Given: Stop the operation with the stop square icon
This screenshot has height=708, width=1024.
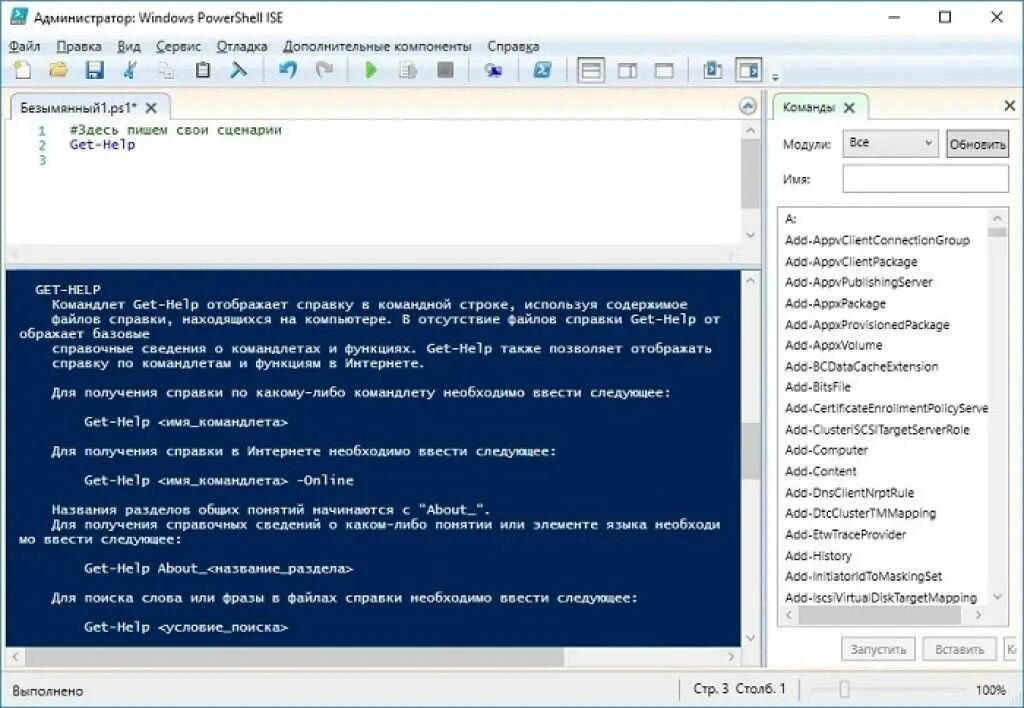Looking at the screenshot, I should [x=445, y=70].
